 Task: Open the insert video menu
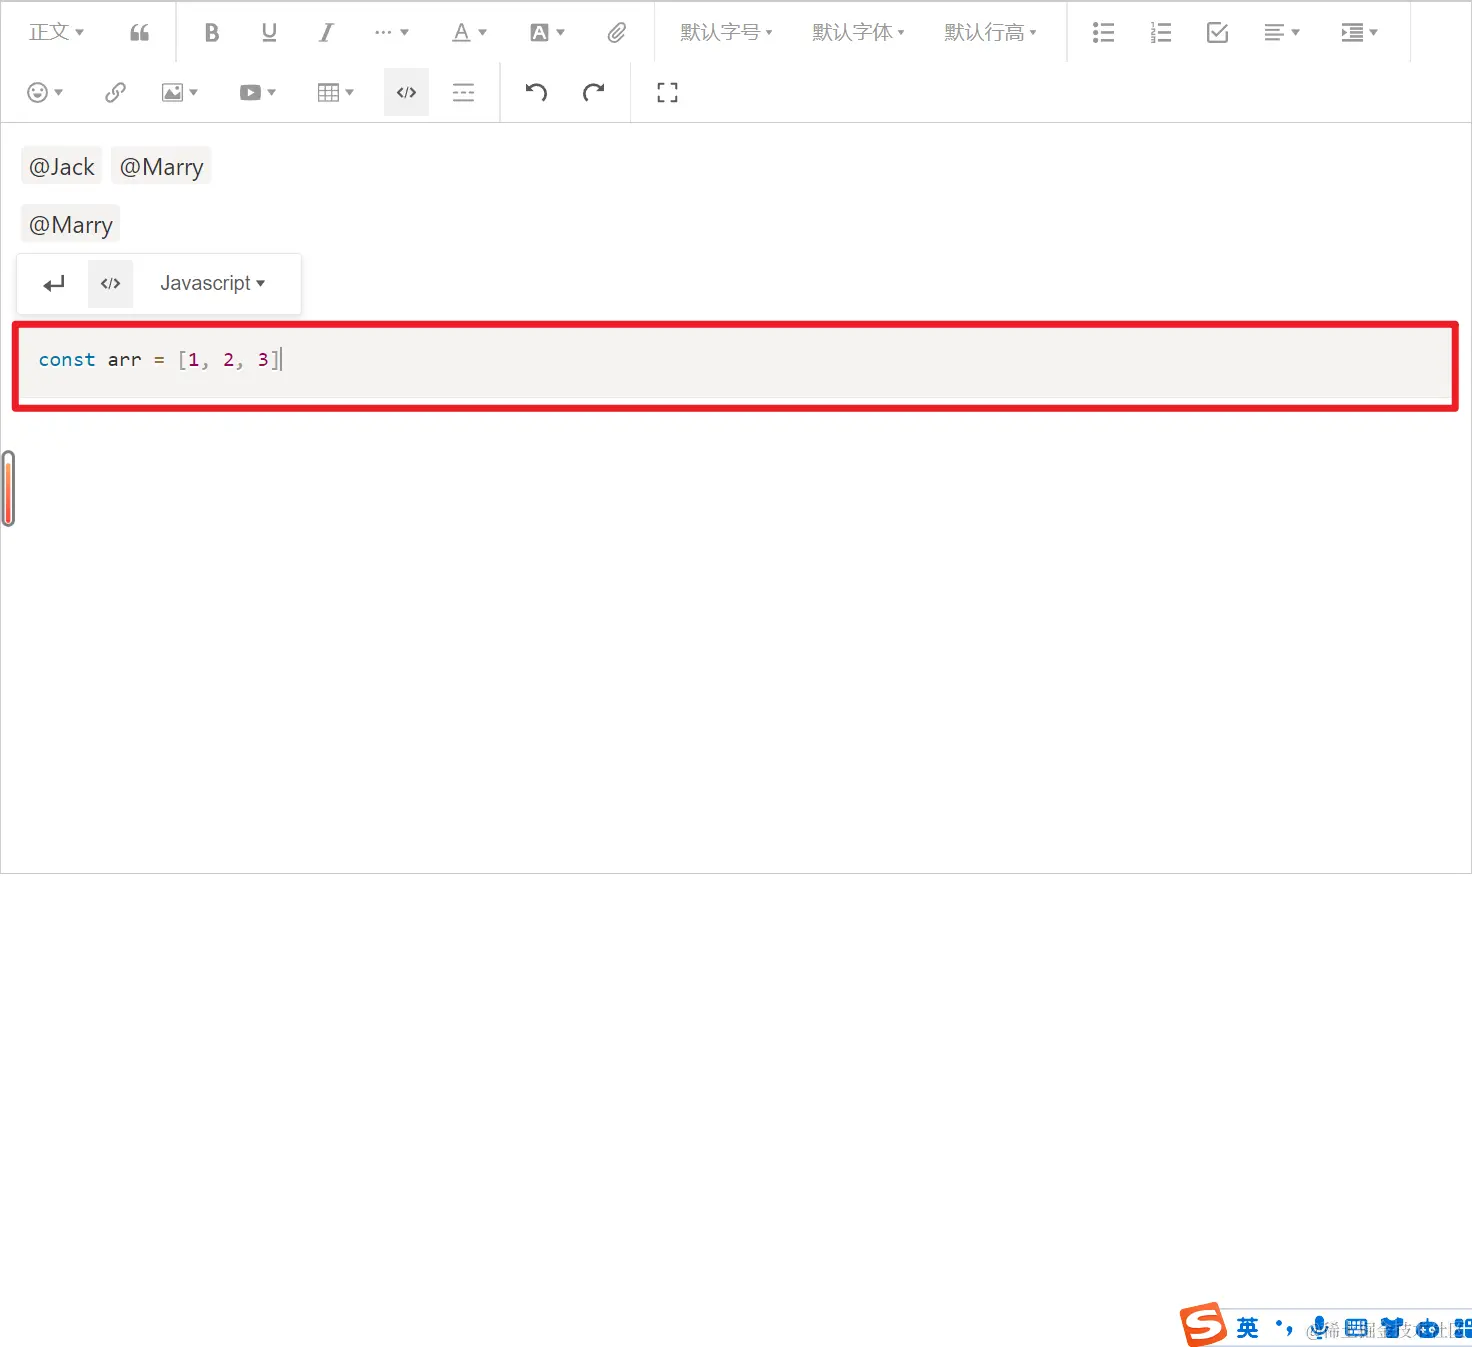pos(257,92)
